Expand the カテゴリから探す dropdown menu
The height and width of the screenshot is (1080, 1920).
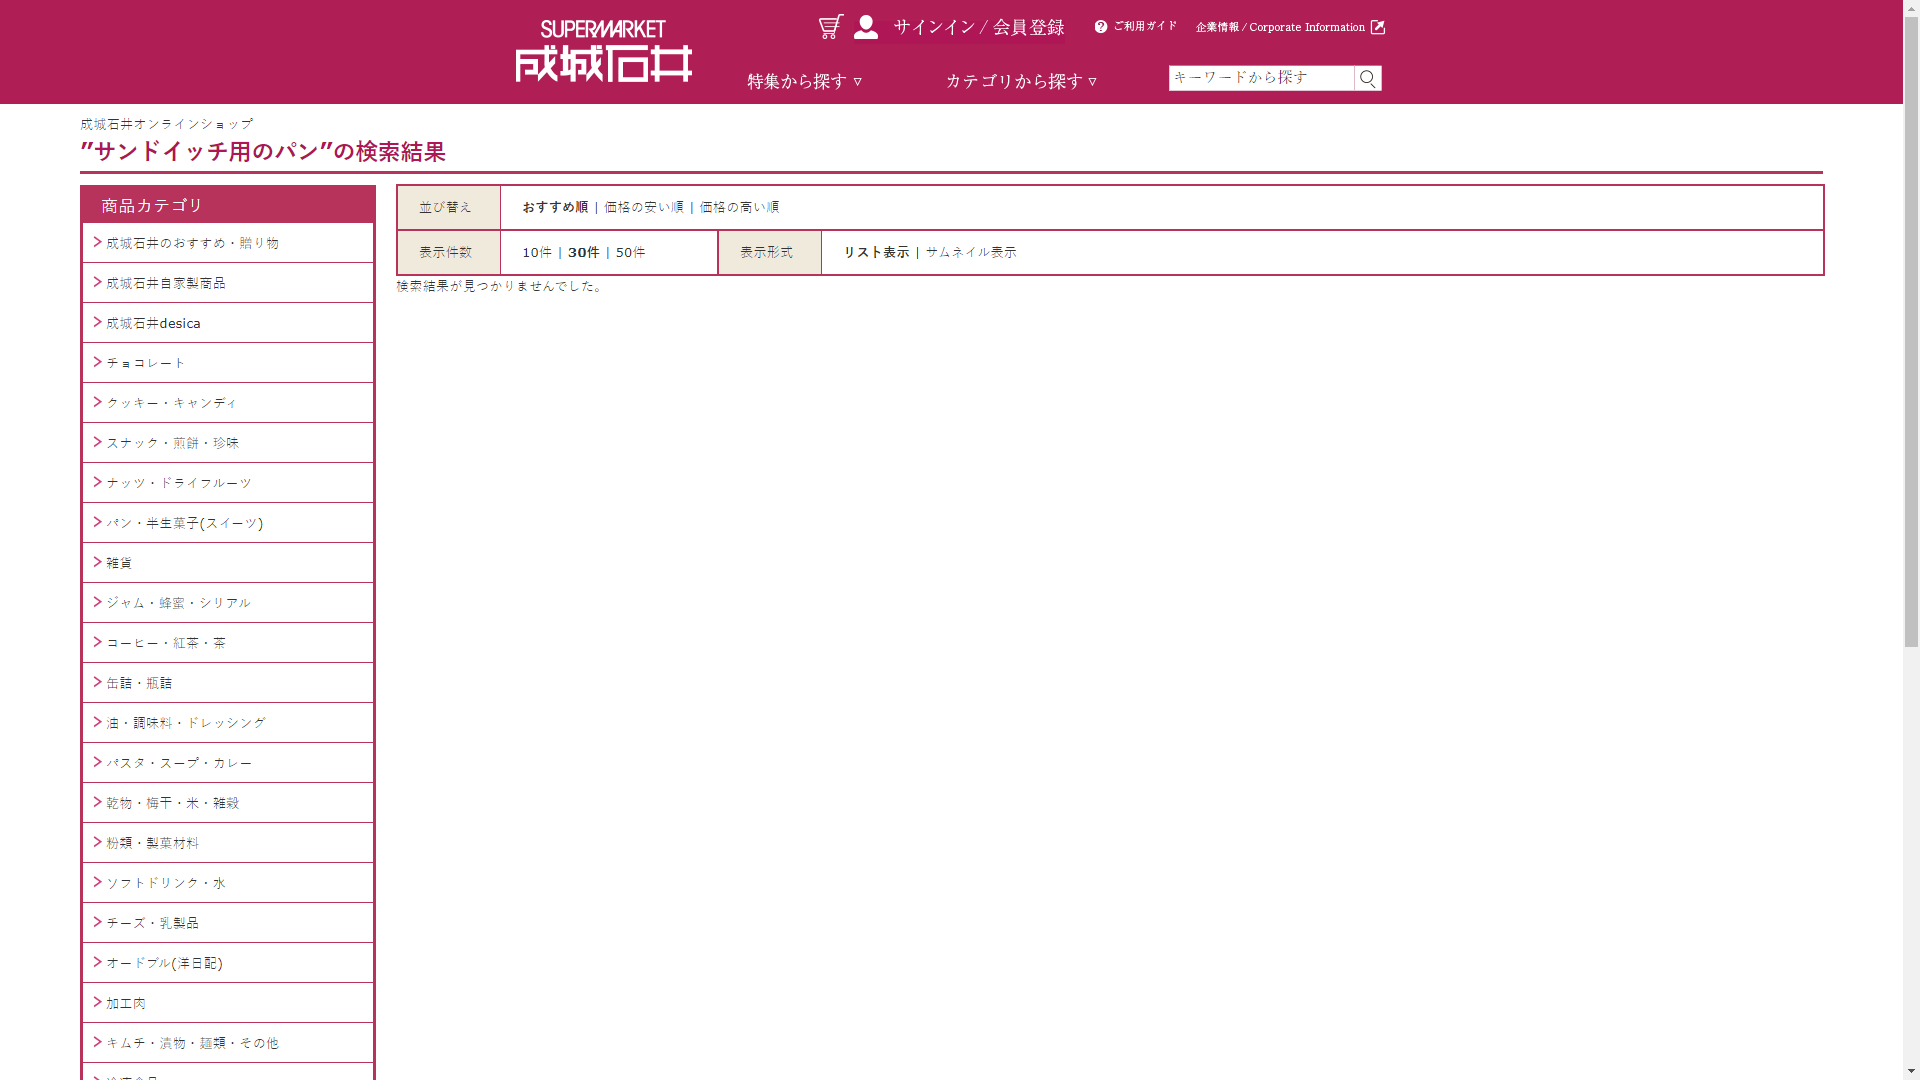point(1021,81)
